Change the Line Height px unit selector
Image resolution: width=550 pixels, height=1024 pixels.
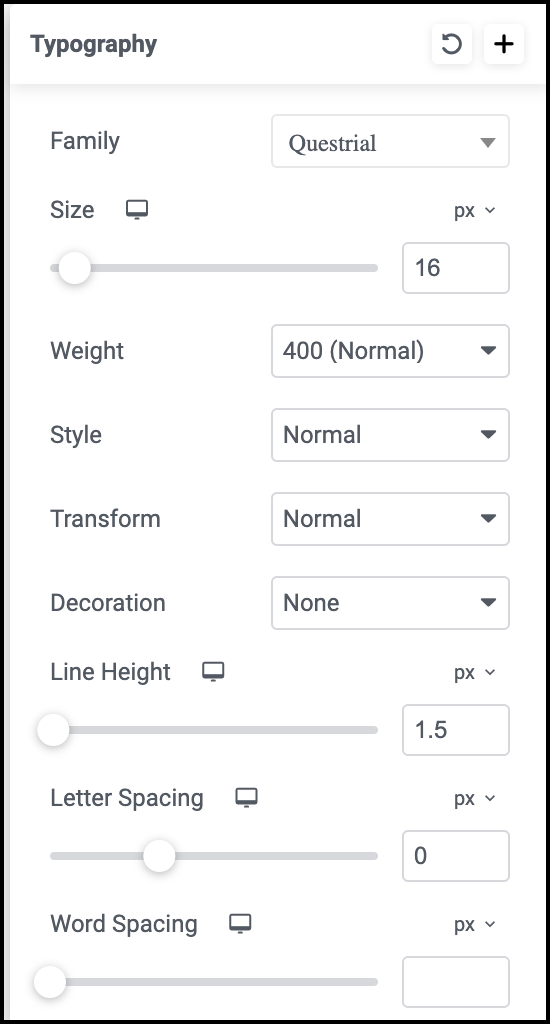pos(475,672)
